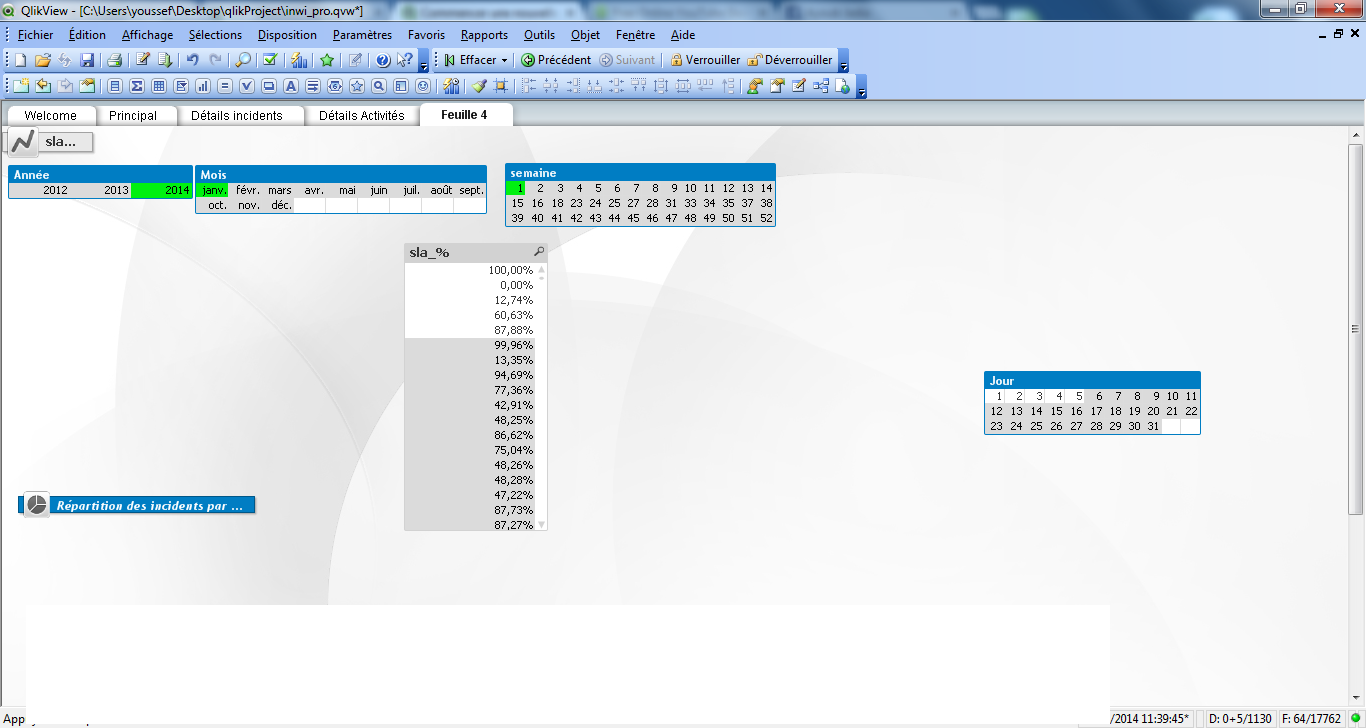This screenshot has width=1366, height=728.
Task: Create a Current Selections Box object
Action: 246,86
